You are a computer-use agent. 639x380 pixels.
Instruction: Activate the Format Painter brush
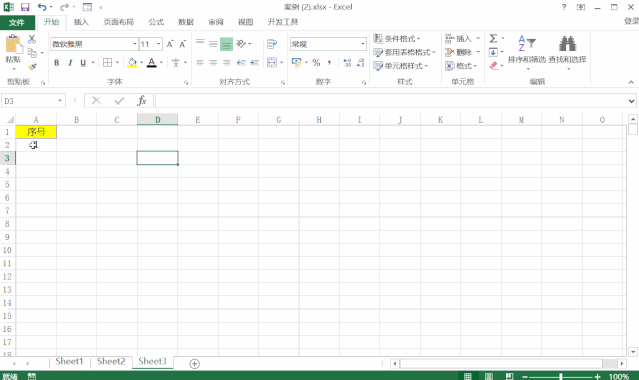[x=32, y=66]
